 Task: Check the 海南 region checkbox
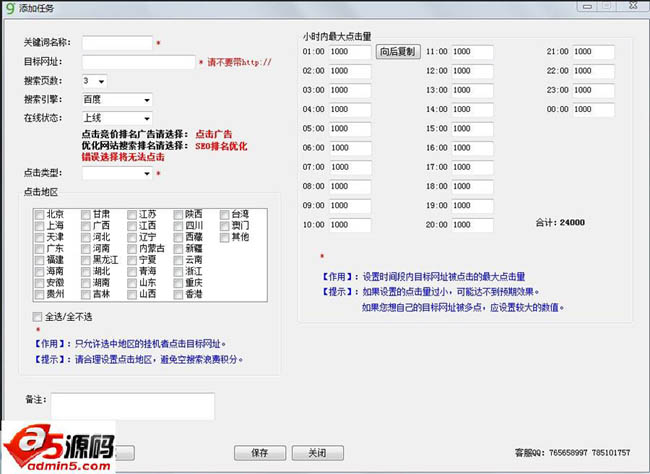click(x=40, y=272)
